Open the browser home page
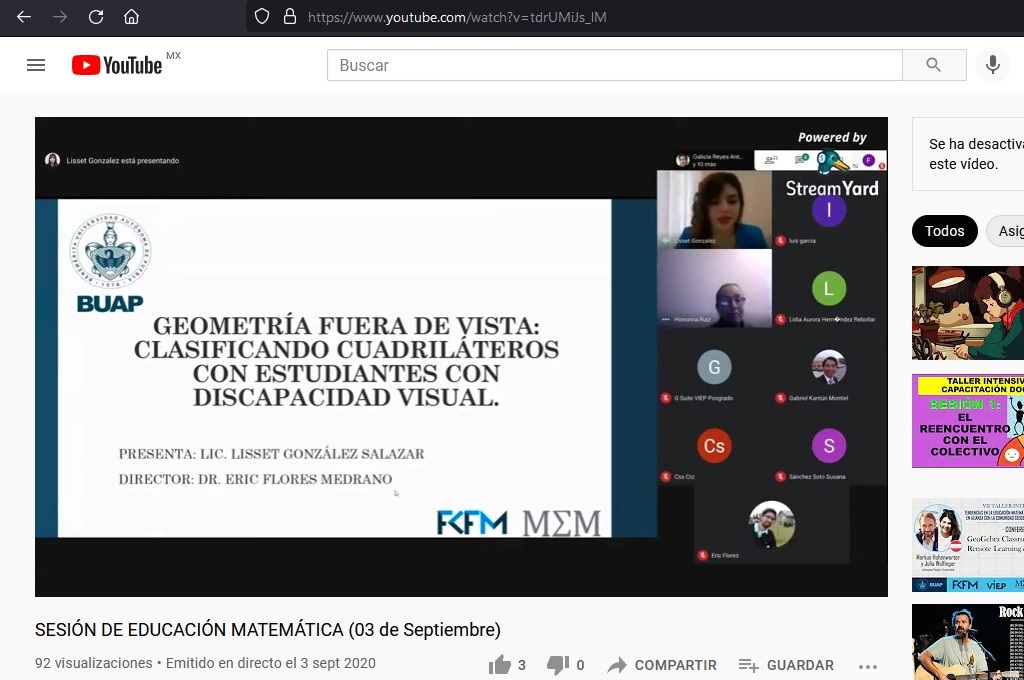 point(131,17)
